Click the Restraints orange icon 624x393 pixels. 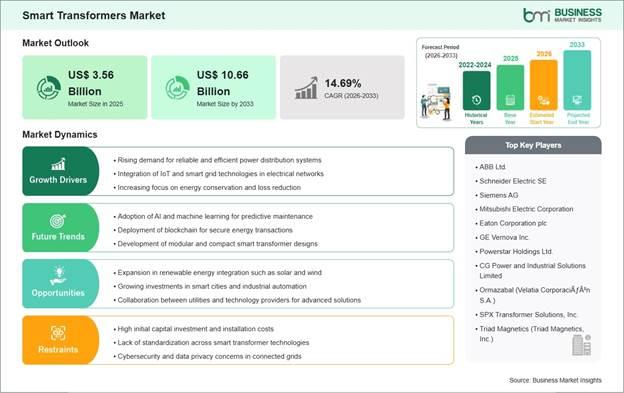tap(58, 333)
